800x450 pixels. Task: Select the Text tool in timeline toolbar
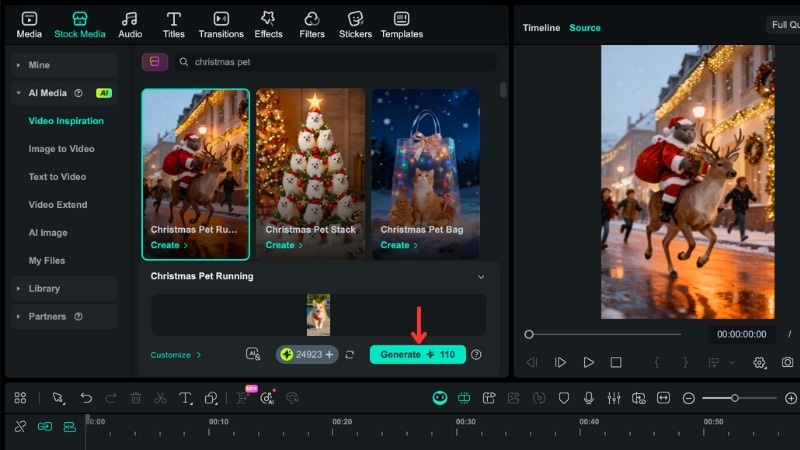185,398
